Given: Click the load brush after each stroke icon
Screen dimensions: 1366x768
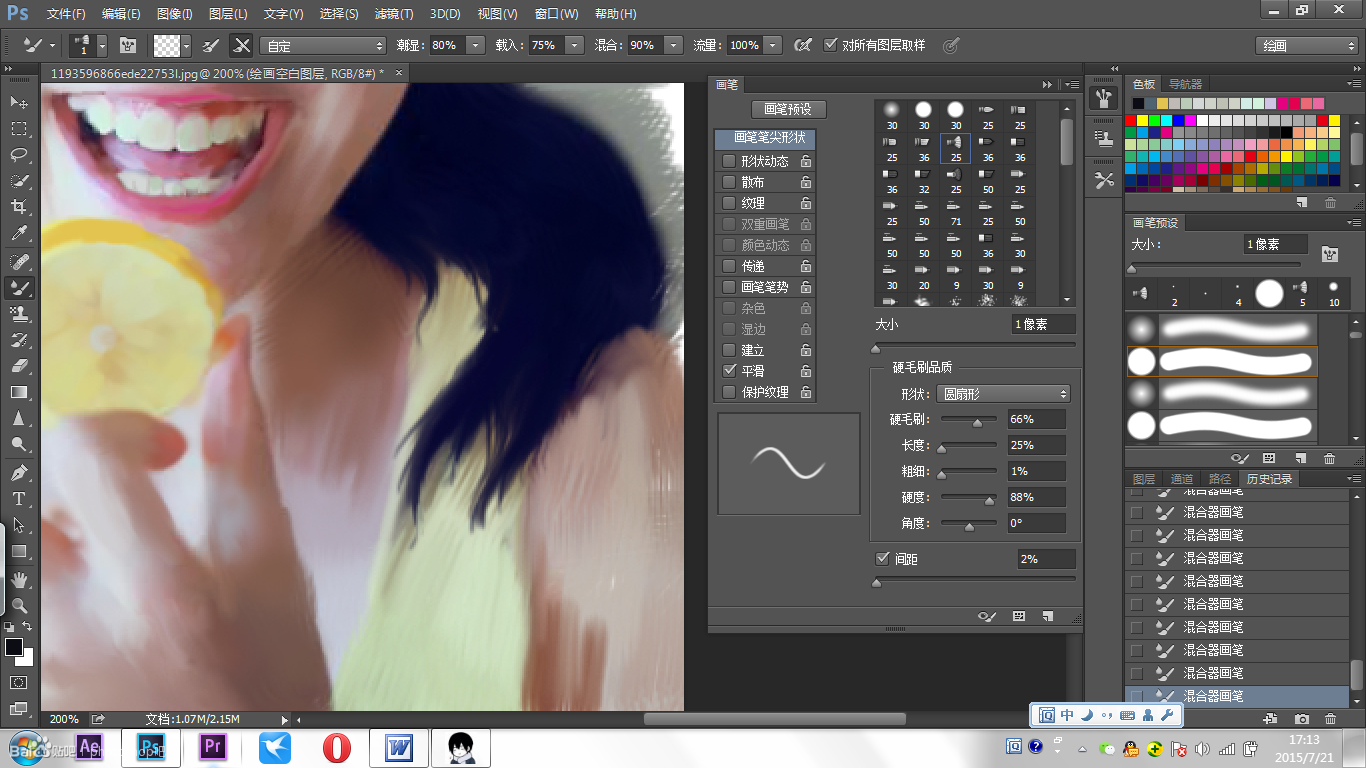Looking at the screenshot, I should click(x=212, y=45).
